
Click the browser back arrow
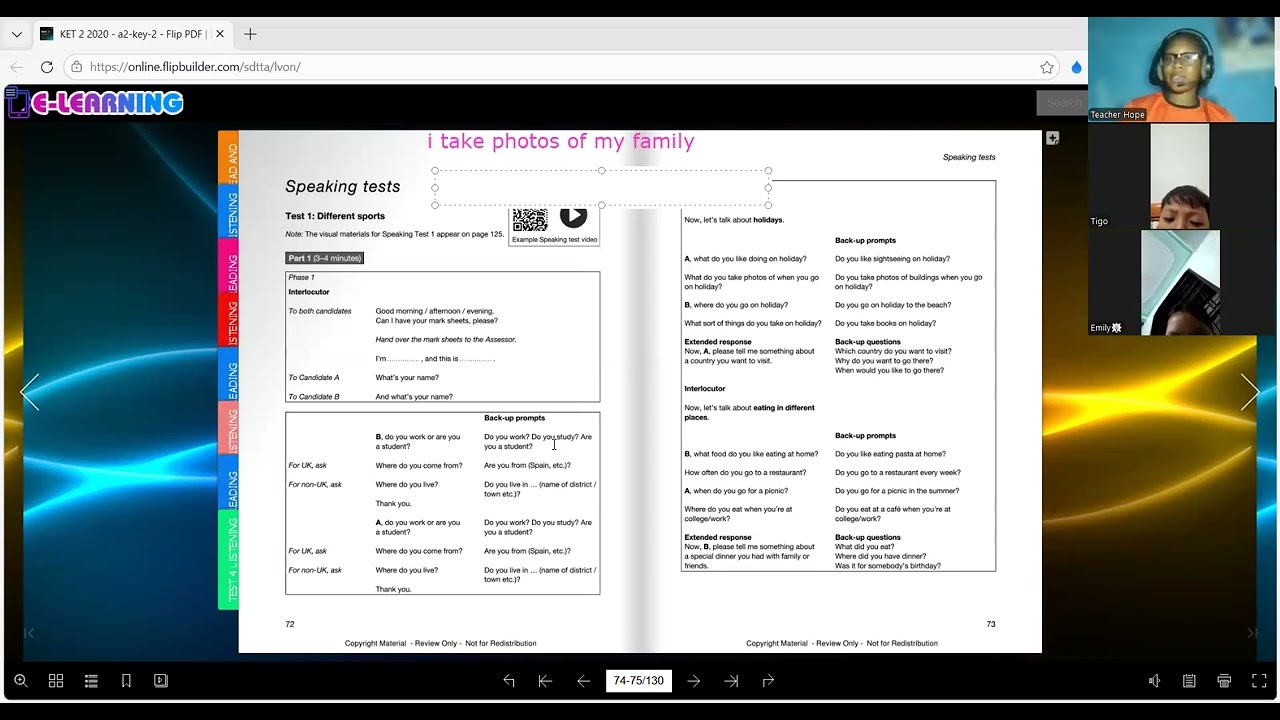click(x=17, y=67)
